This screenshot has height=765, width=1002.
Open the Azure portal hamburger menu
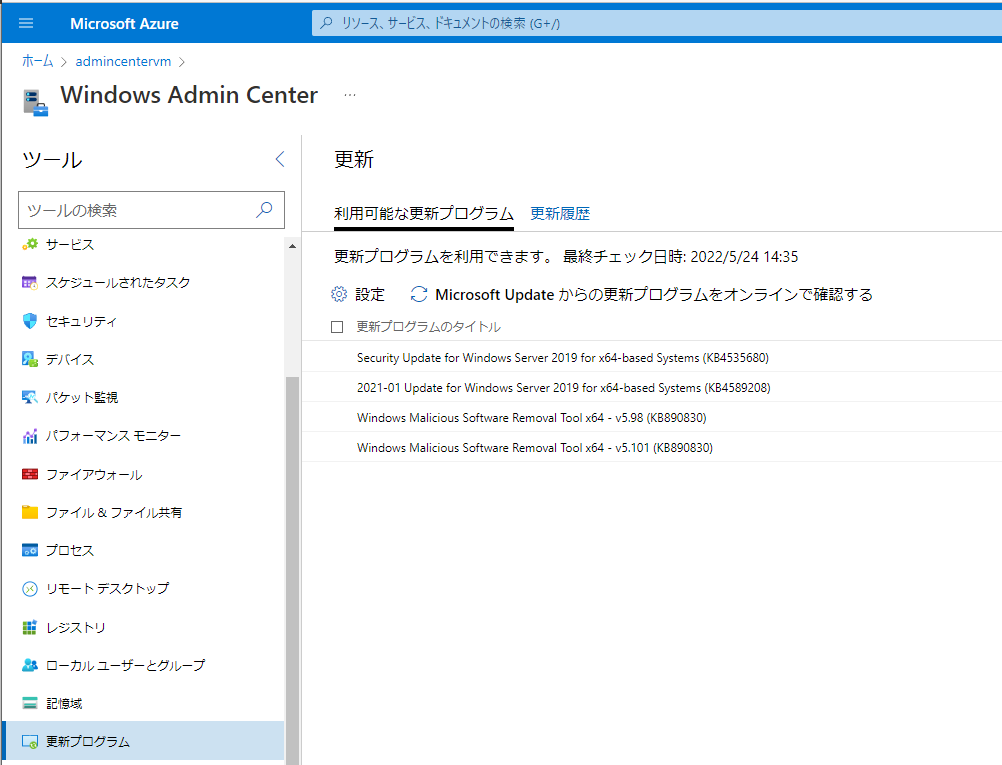point(26,24)
